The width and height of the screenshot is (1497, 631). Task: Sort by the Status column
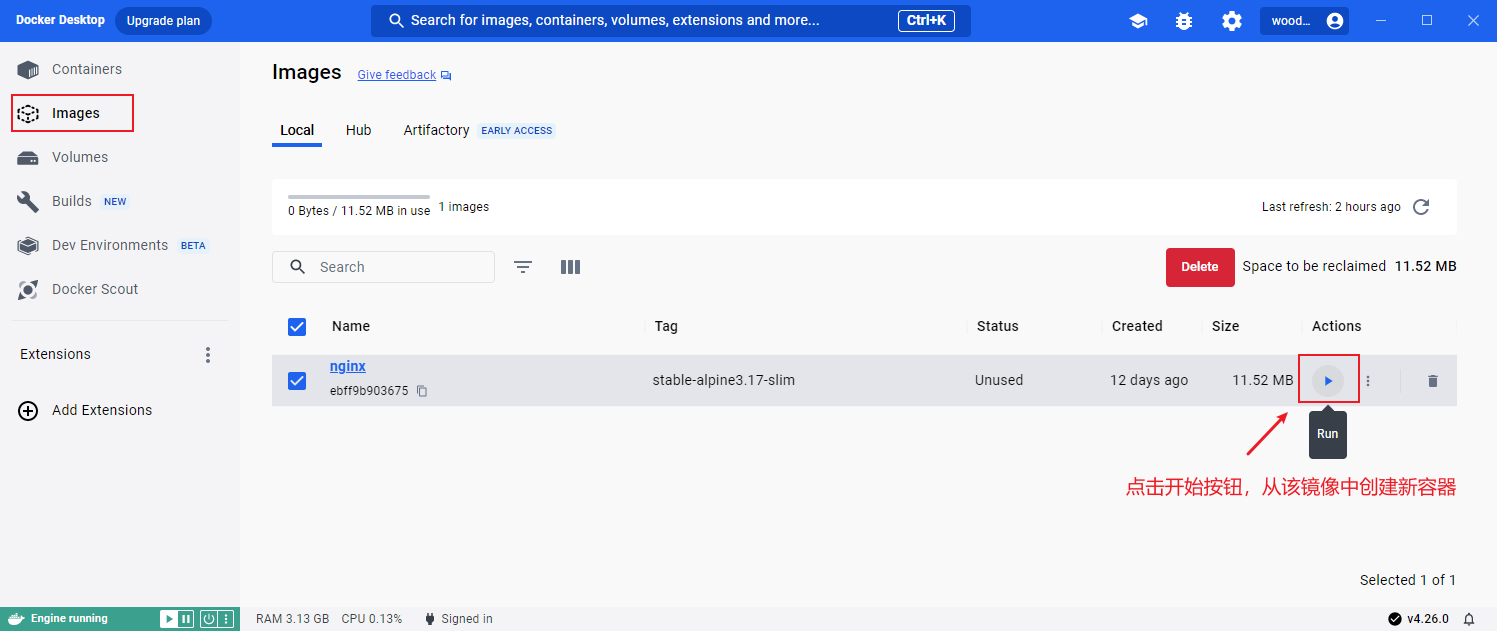997,326
